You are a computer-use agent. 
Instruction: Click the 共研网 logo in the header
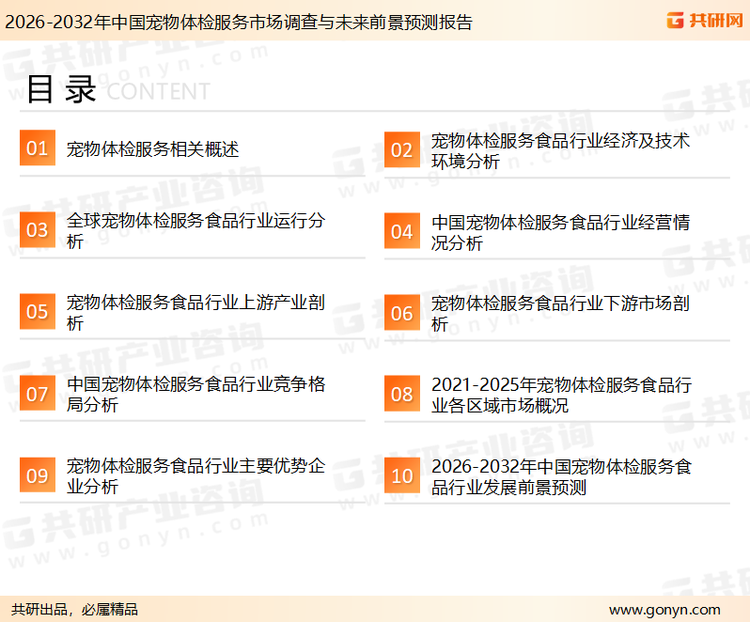point(705,20)
